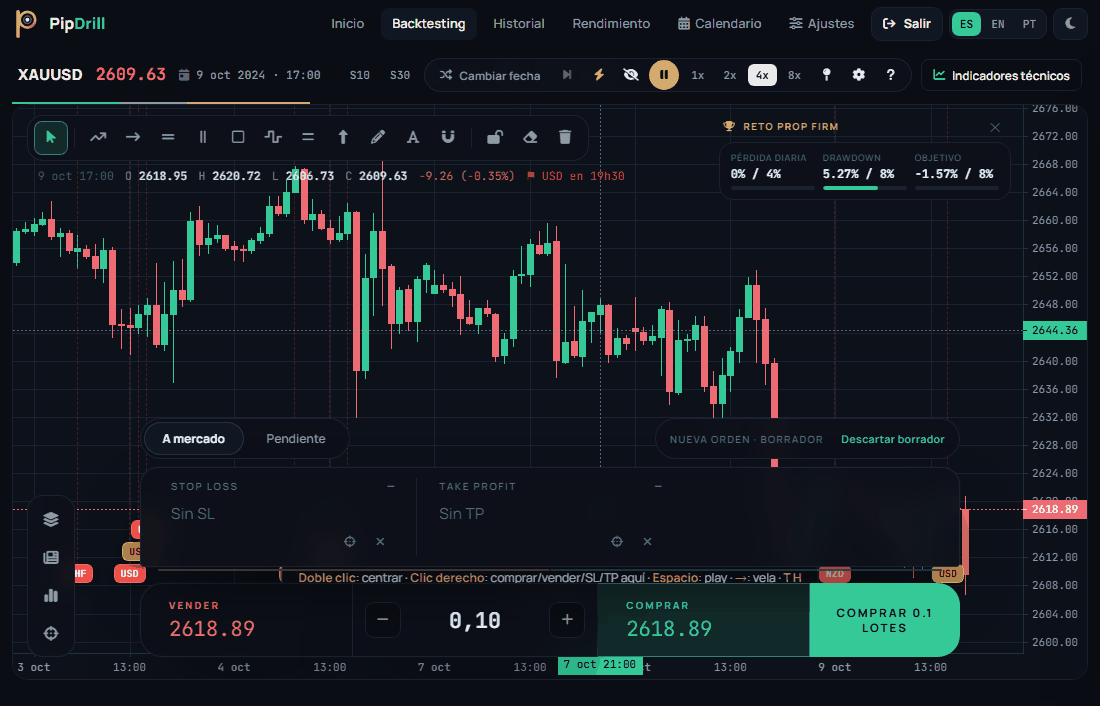Click the Comprar 0.1 Lotes button
The height and width of the screenshot is (706, 1100).
pyautogui.click(x=884, y=620)
